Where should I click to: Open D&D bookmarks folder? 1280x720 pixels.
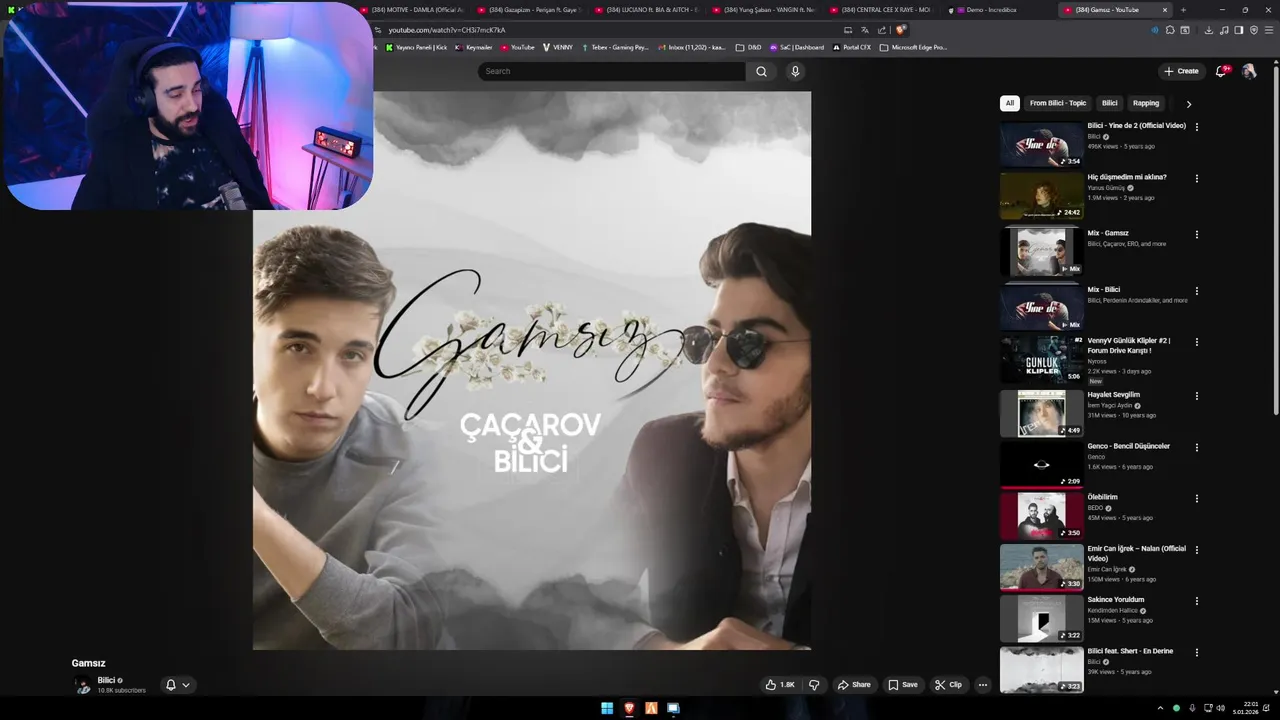[x=749, y=47]
